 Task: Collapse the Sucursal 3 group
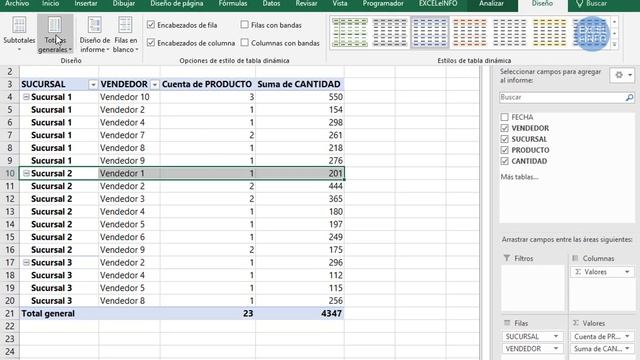[x=26, y=262]
